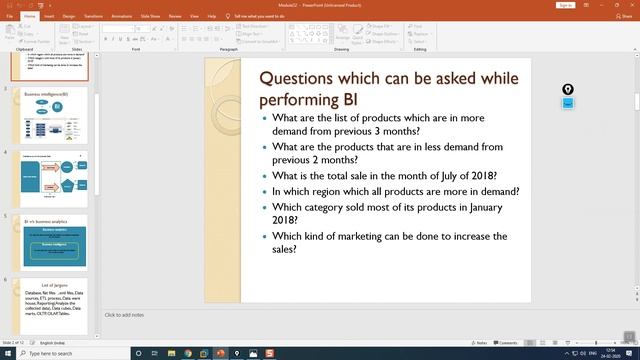Increase font size with grow icon
Screen dimensions: 640x360
(x=154, y=29)
